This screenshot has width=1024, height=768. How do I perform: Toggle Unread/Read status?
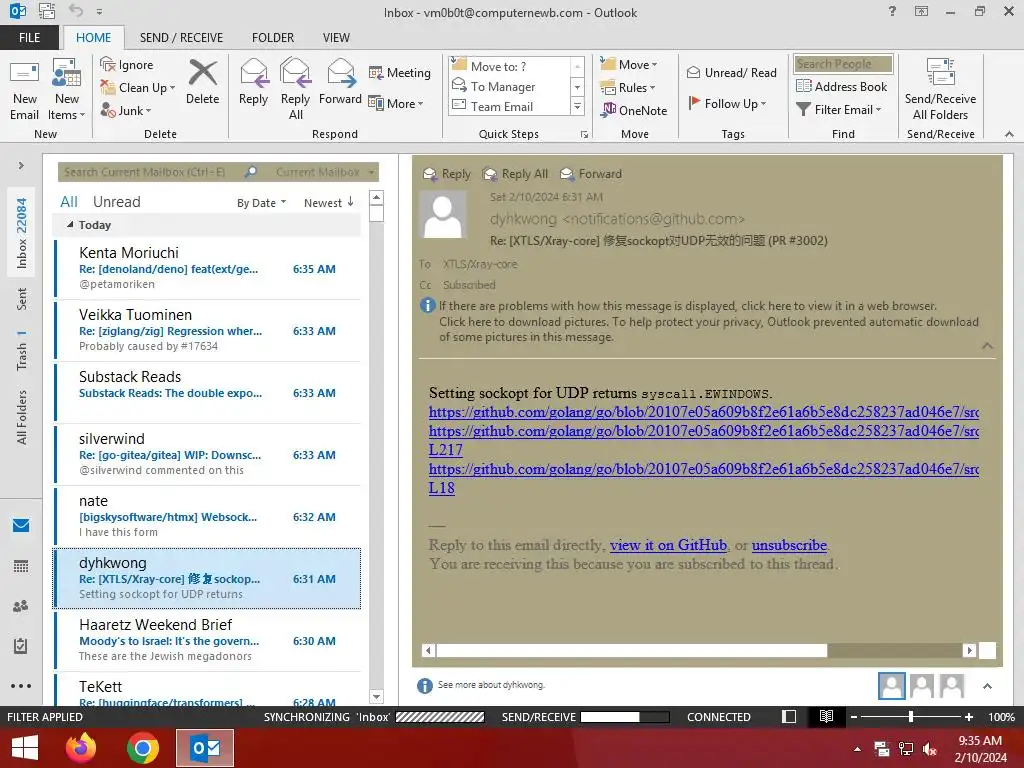(731, 72)
